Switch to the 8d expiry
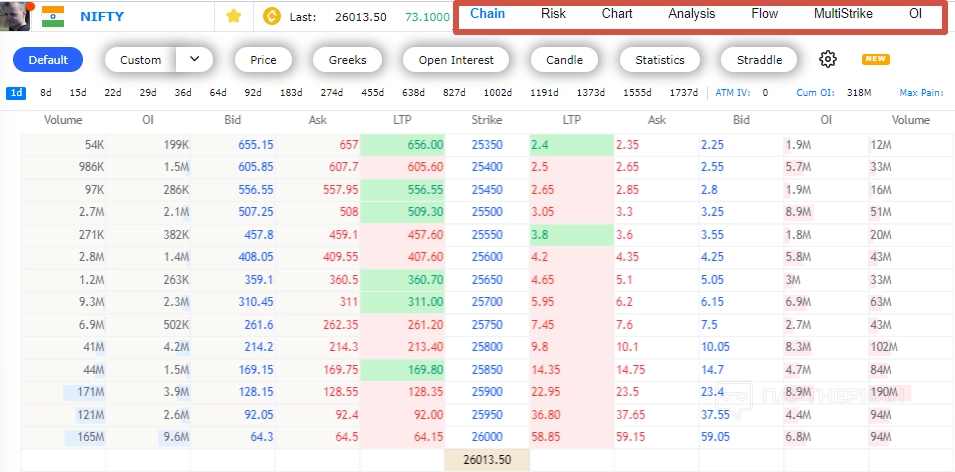Screen dimensions: 955x472 click(x=46, y=93)
